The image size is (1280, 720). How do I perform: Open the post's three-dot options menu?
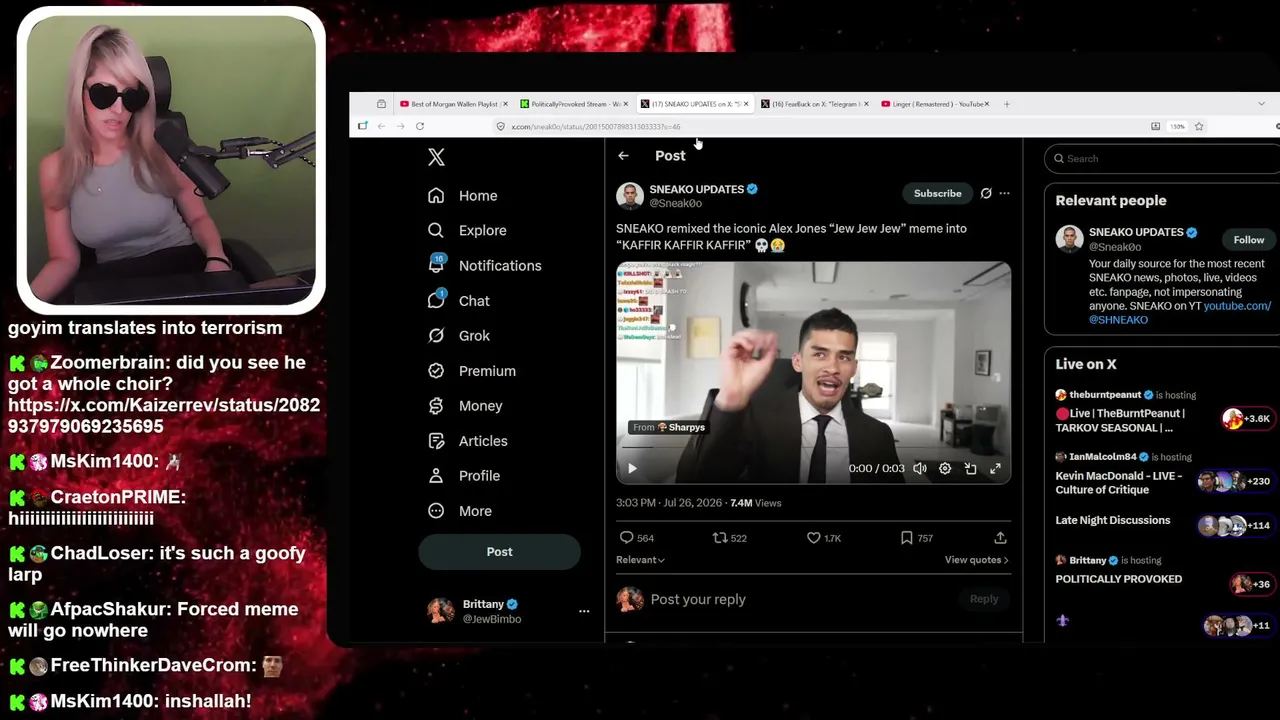pos(1005,193)
